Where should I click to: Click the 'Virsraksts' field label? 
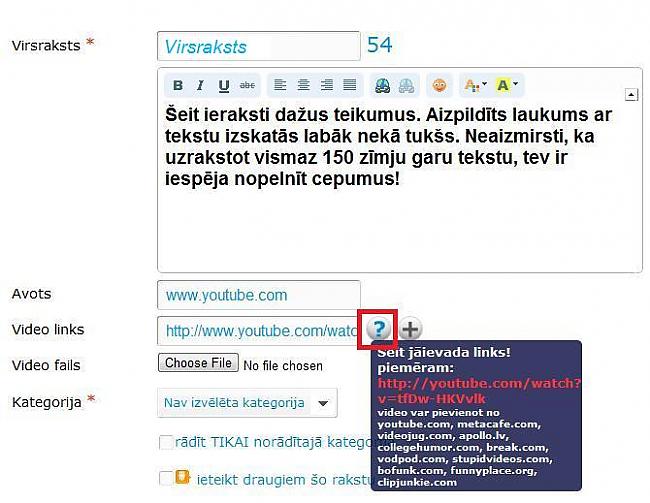coord(46,45)
